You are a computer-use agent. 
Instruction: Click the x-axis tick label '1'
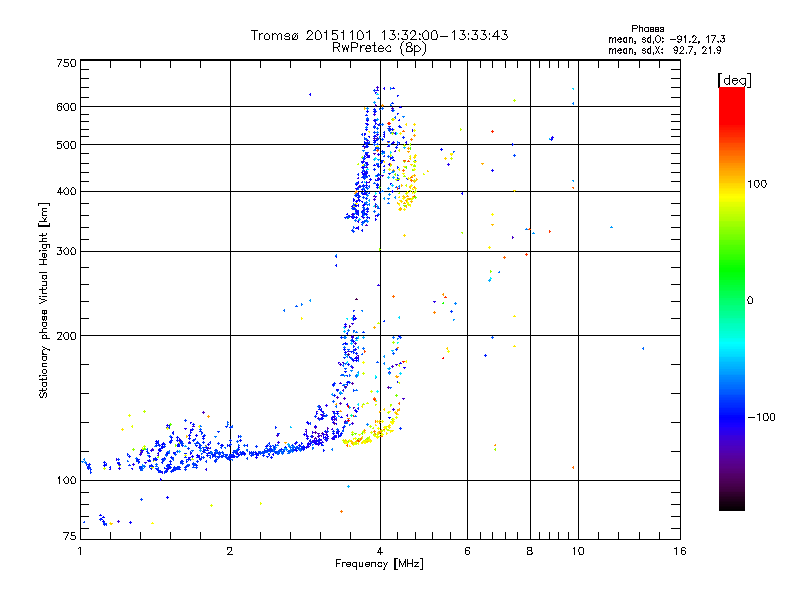[x=80, y=551]
